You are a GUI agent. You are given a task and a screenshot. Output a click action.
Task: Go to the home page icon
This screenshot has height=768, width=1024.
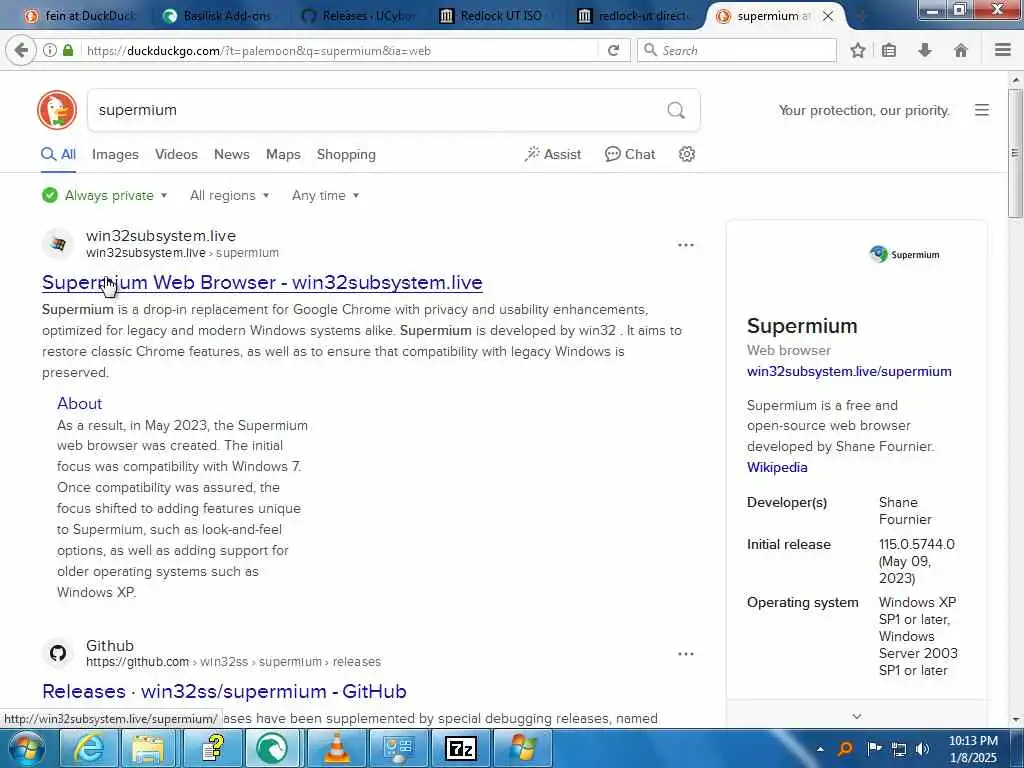pos(961,50)
